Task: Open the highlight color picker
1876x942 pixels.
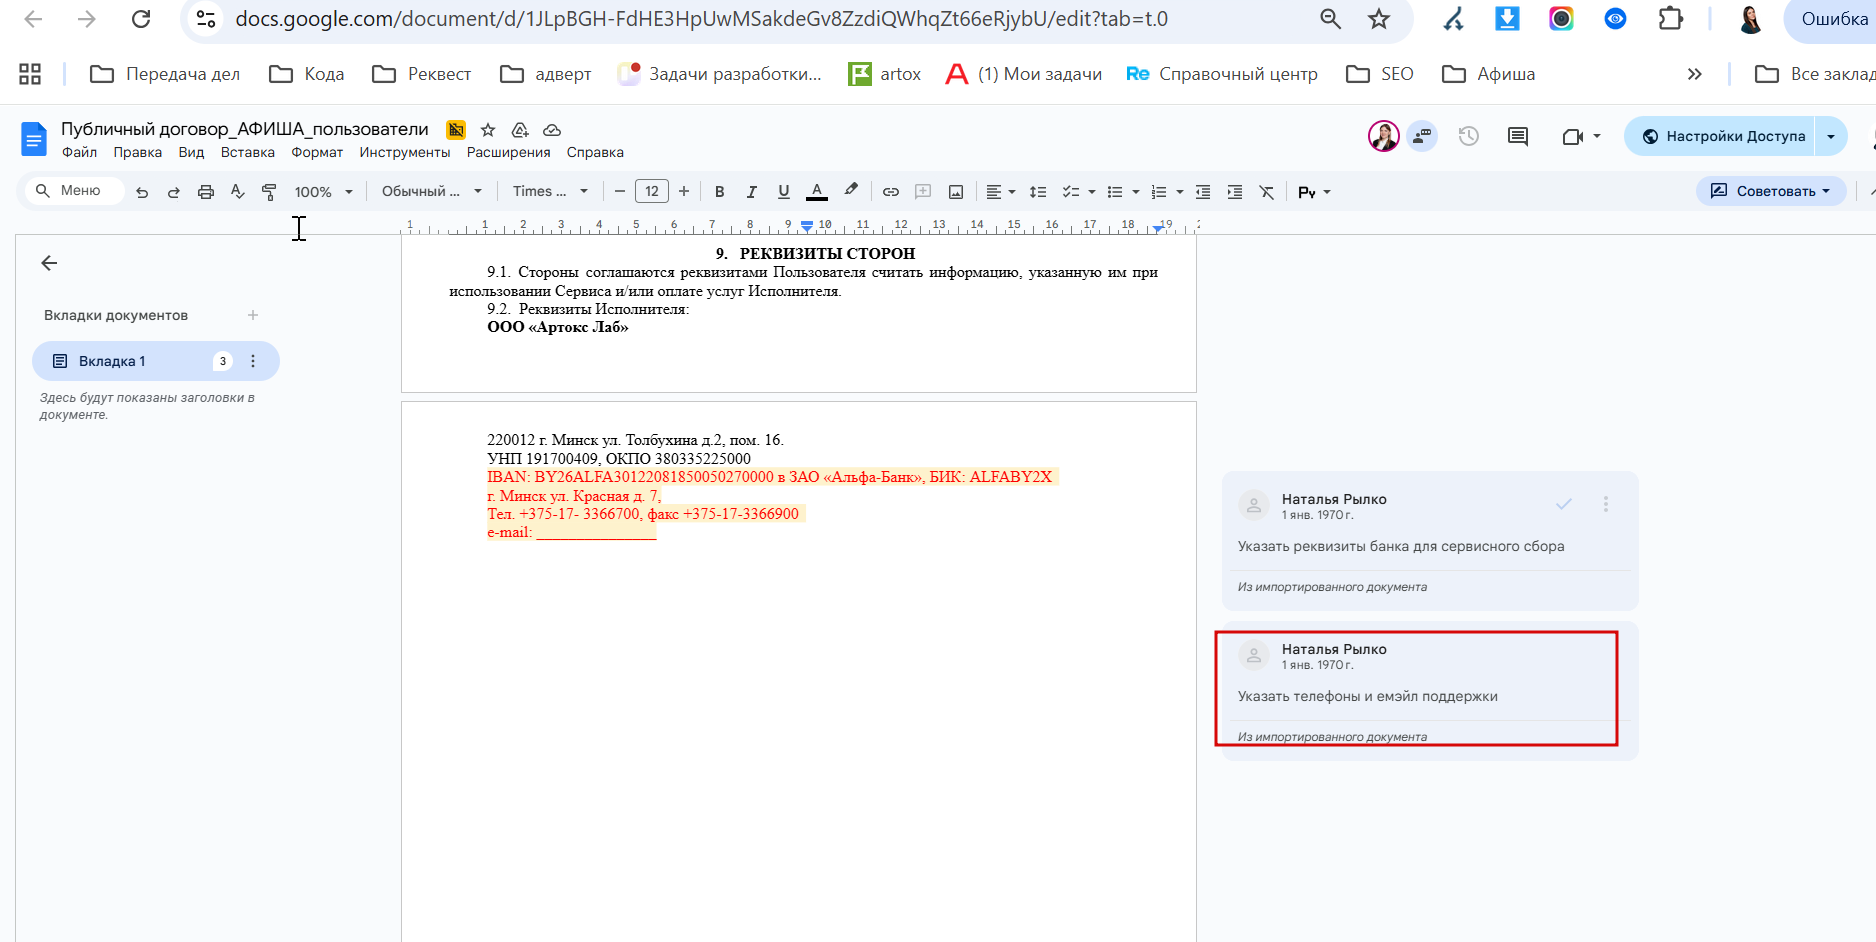Action: (x=851, y=190)
